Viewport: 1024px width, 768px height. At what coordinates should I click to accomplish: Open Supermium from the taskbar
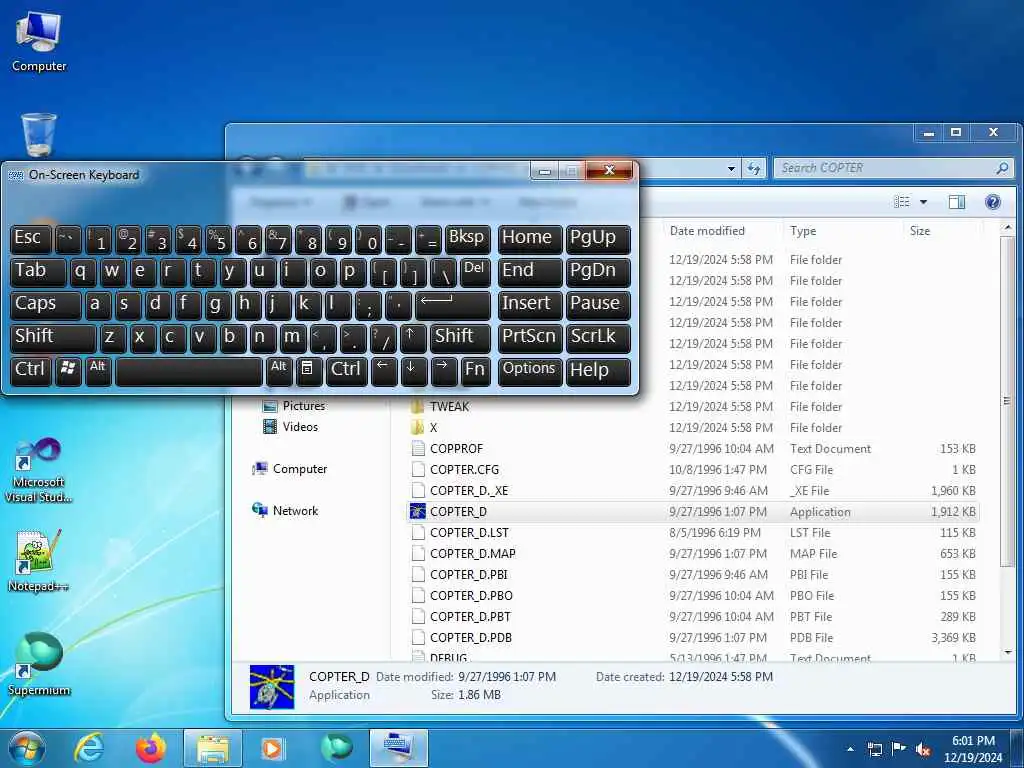[336, 748]
